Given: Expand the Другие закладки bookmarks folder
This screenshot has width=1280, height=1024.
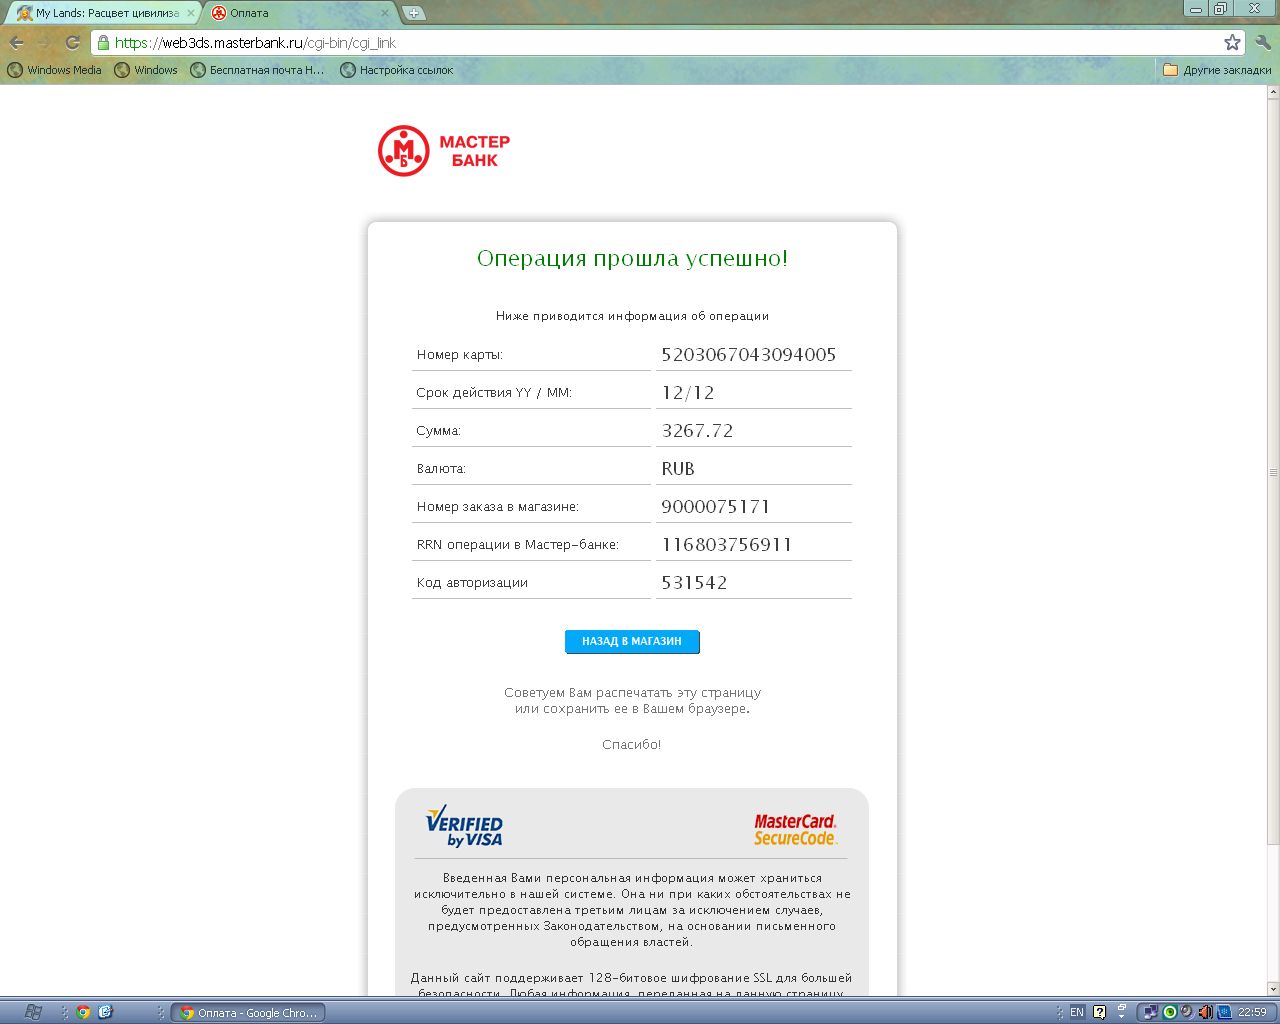Looking at the screenshot, I should (x=1217, y=70).
